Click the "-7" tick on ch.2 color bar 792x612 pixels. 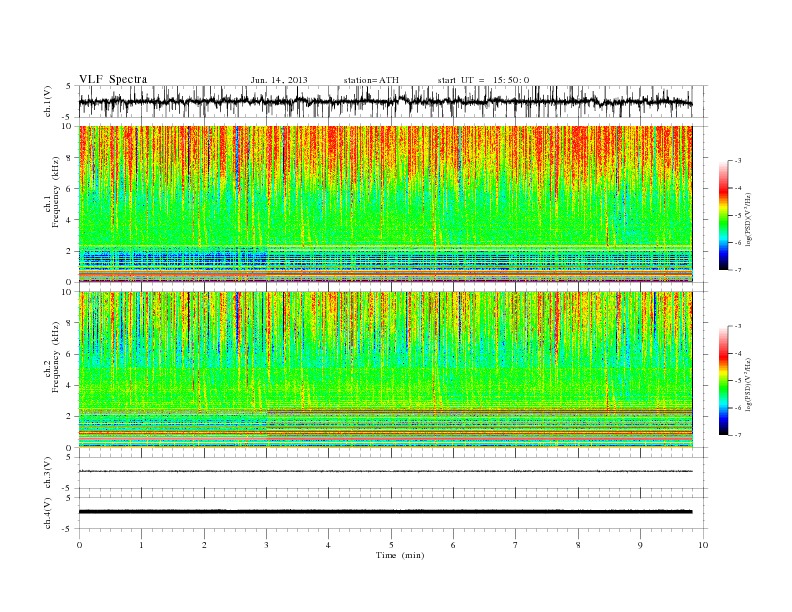(737, 435)
